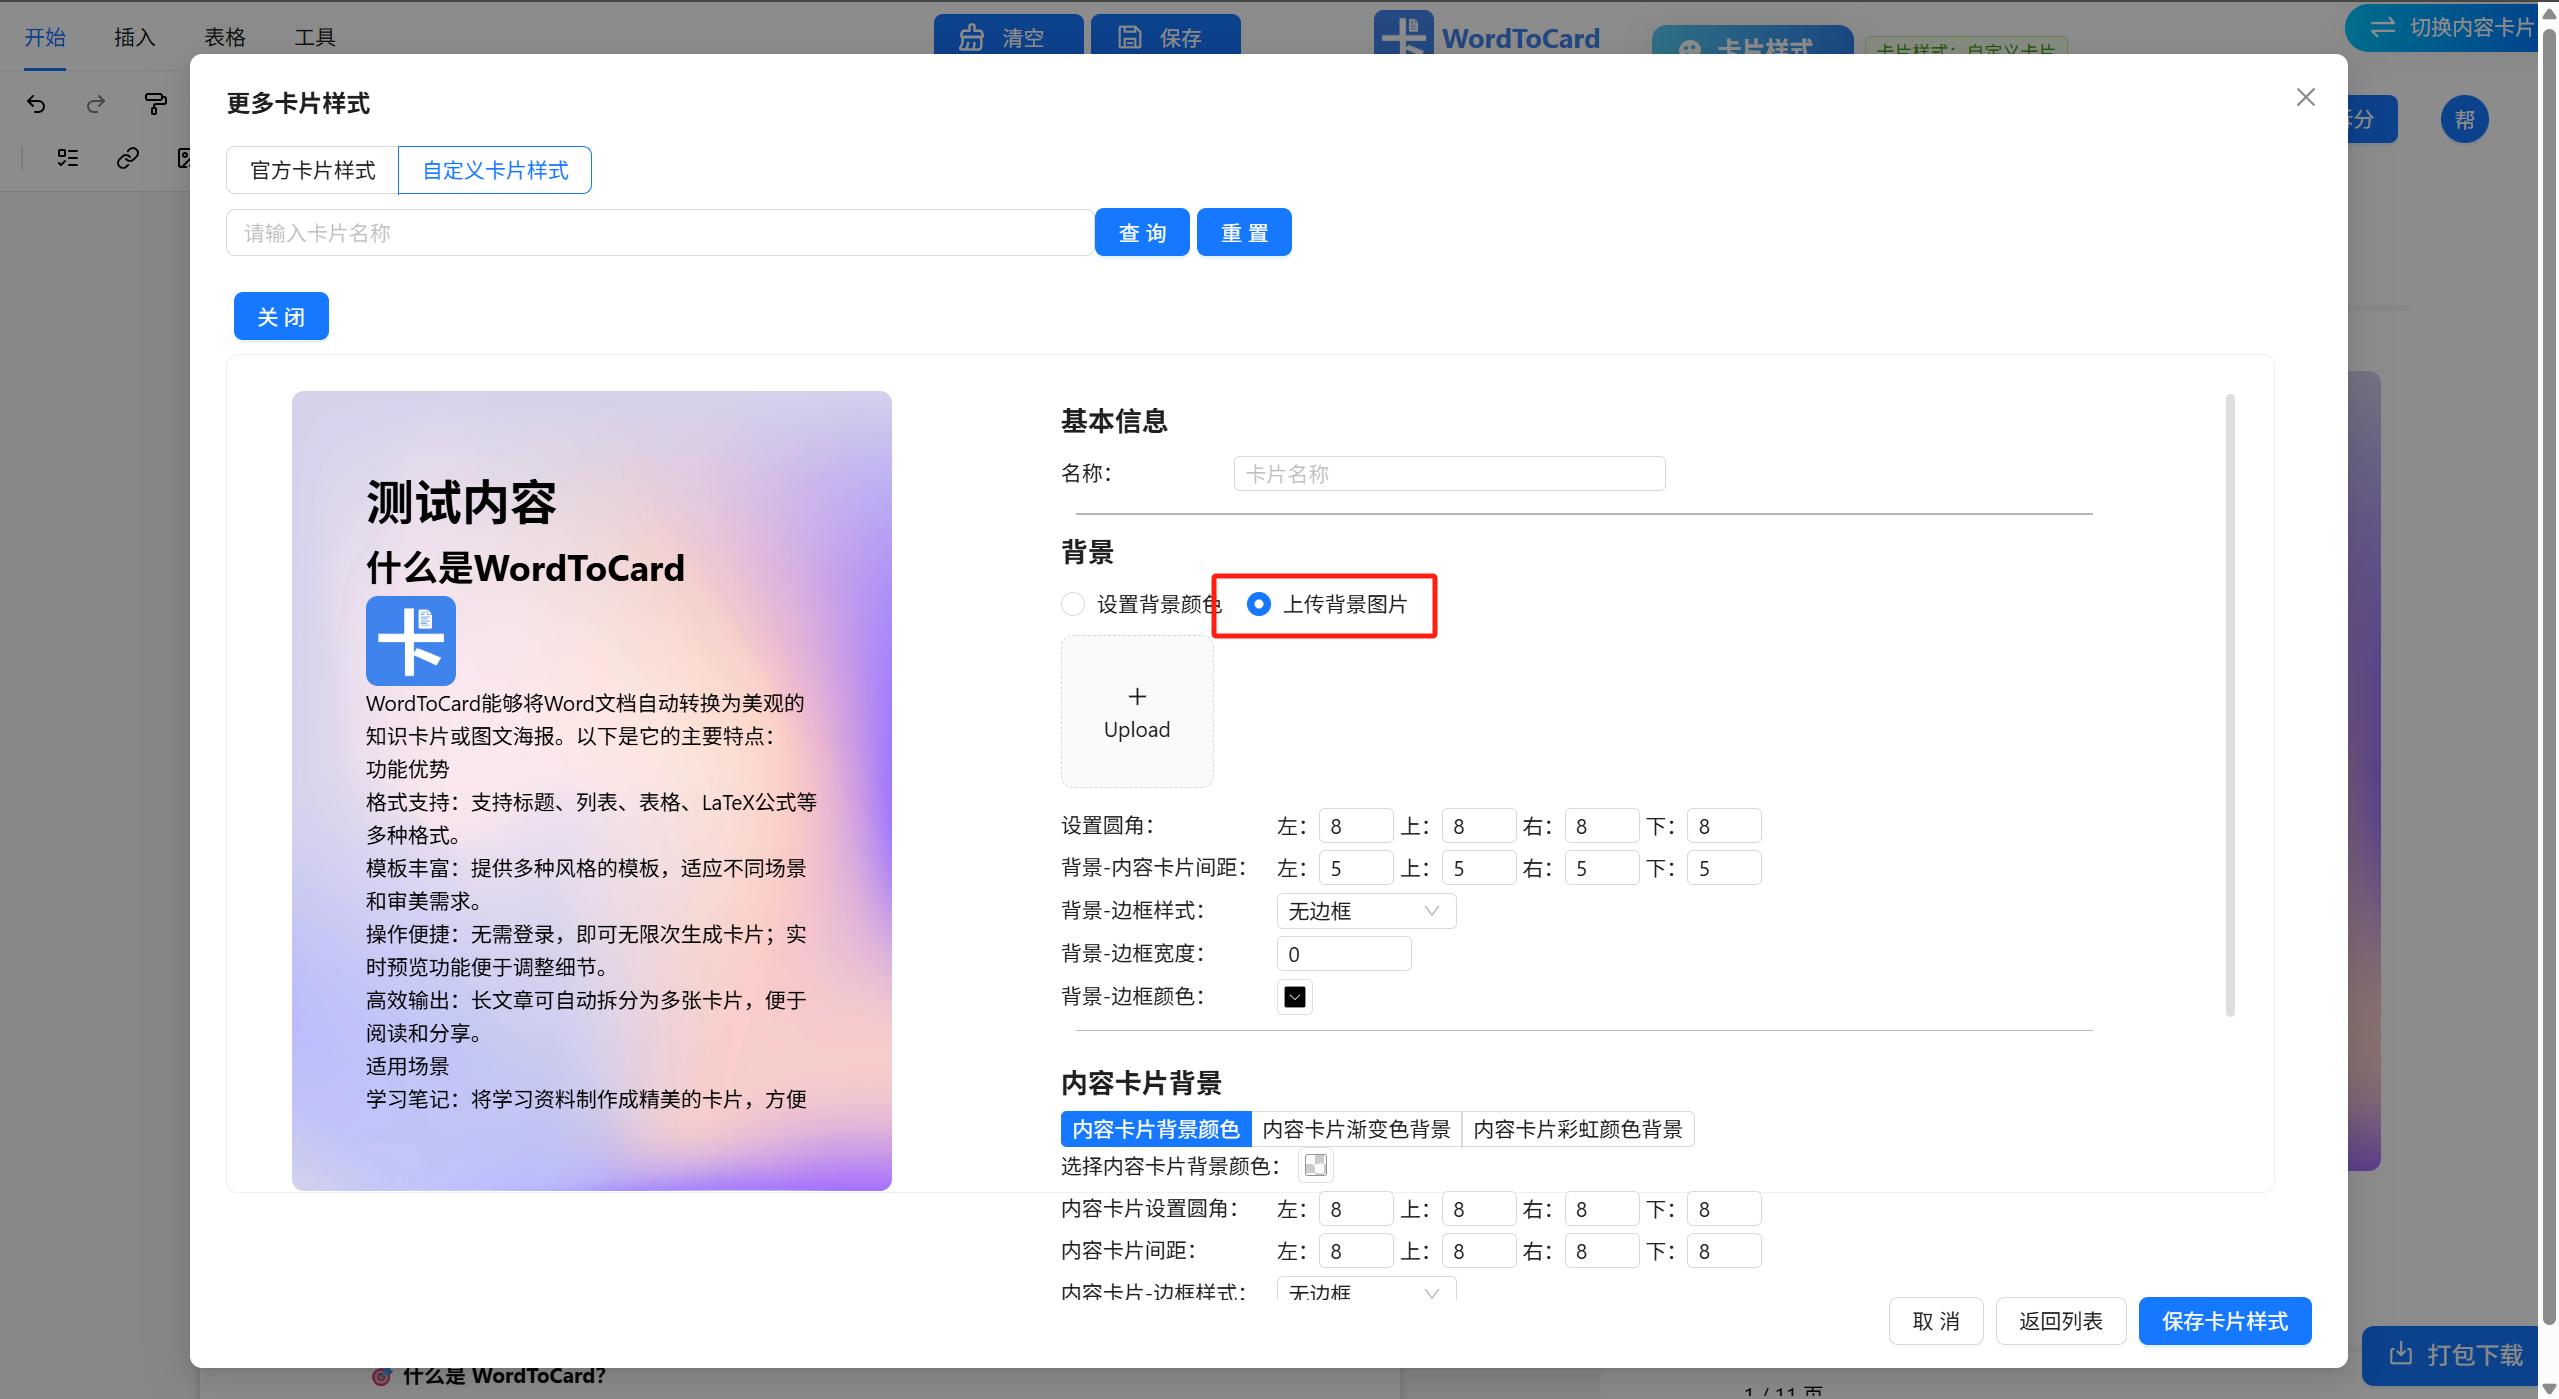The height and width of the screenshot is (1399, 2559).
Task: Open 选择内容卡片背景颜色 swatch
Action: click(x=1316, y=1165)
